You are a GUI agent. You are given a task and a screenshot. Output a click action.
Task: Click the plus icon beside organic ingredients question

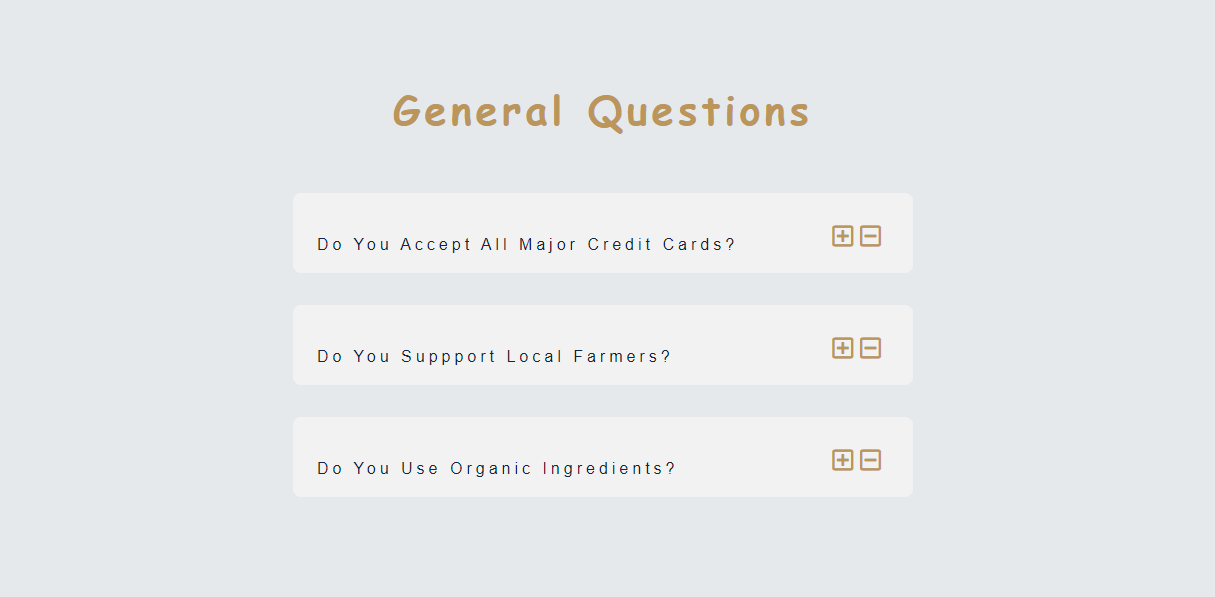pyautogui.click(x=843, y=460)
